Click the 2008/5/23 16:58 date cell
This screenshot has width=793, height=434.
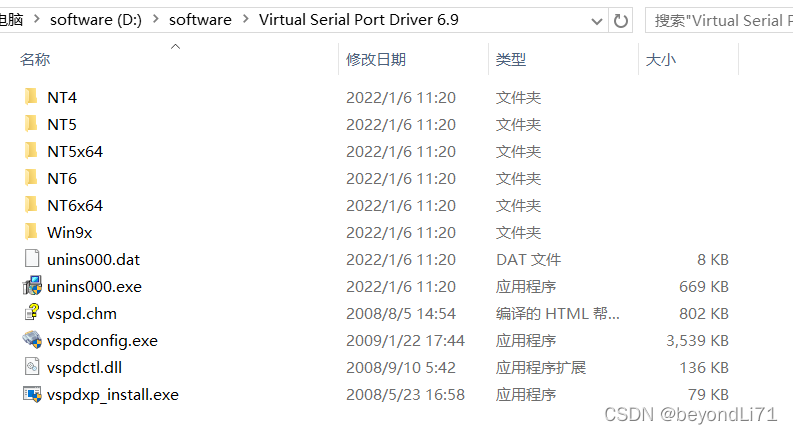pyautogui.click(x=405, y=395)
